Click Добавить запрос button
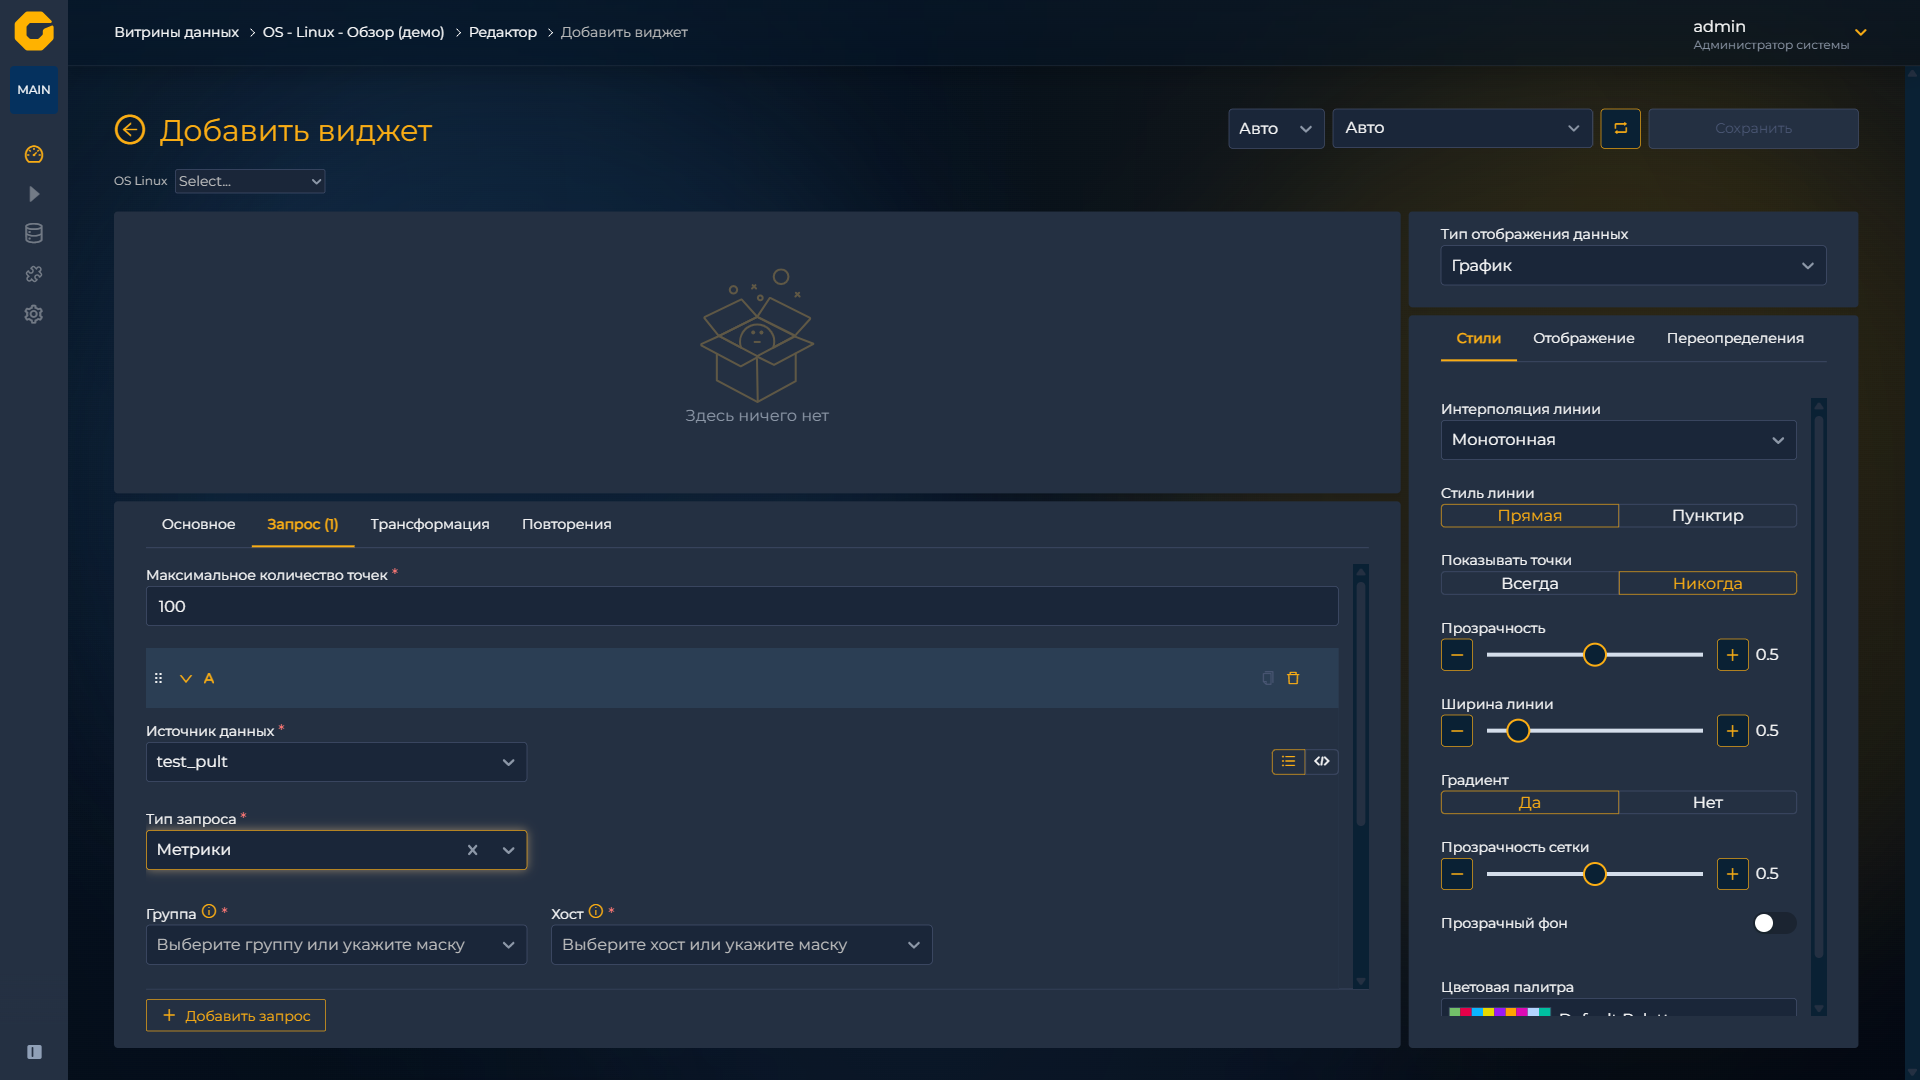 (x=236, y=1015)
